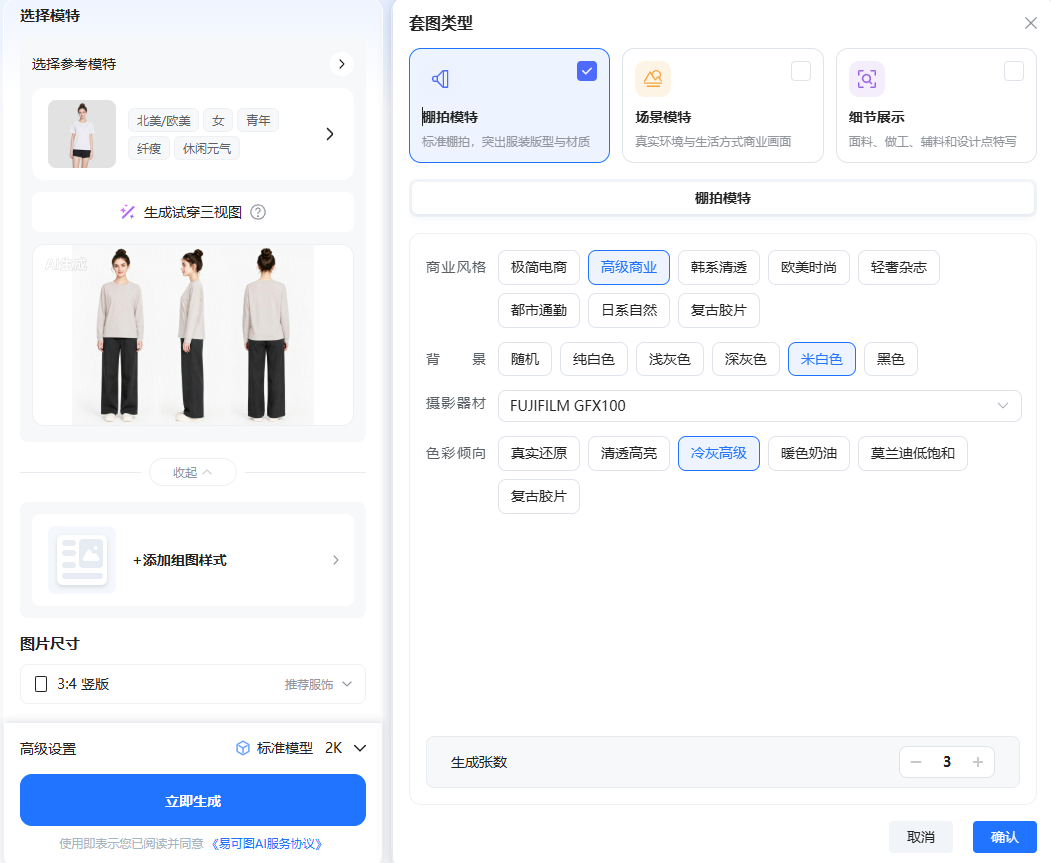Click the 休闲元气 model tag
The height and width of the screenshot is (863, 1051).
(207, 149)
